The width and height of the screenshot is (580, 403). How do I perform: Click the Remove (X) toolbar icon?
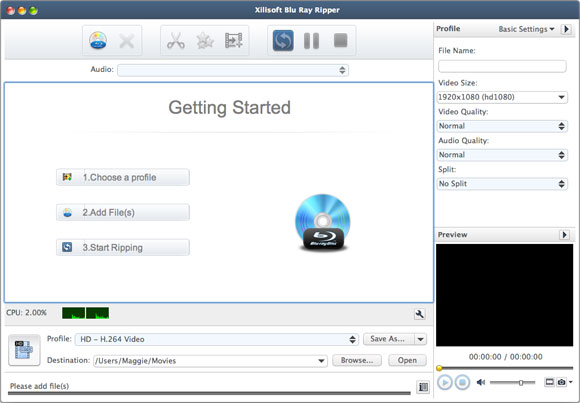tap(127, 41)
